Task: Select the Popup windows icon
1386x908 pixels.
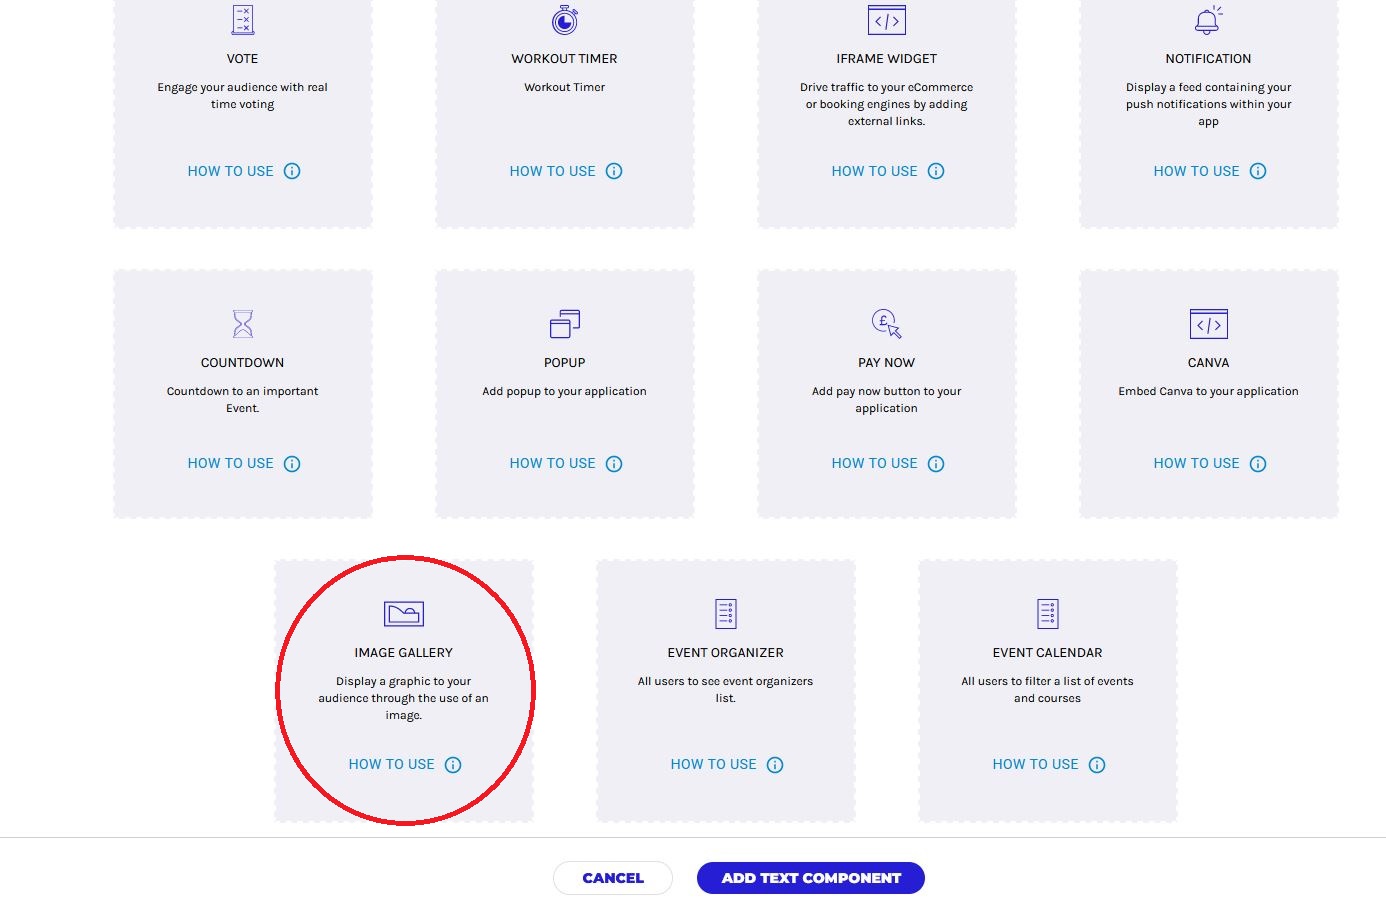Action: coord(565,324)
